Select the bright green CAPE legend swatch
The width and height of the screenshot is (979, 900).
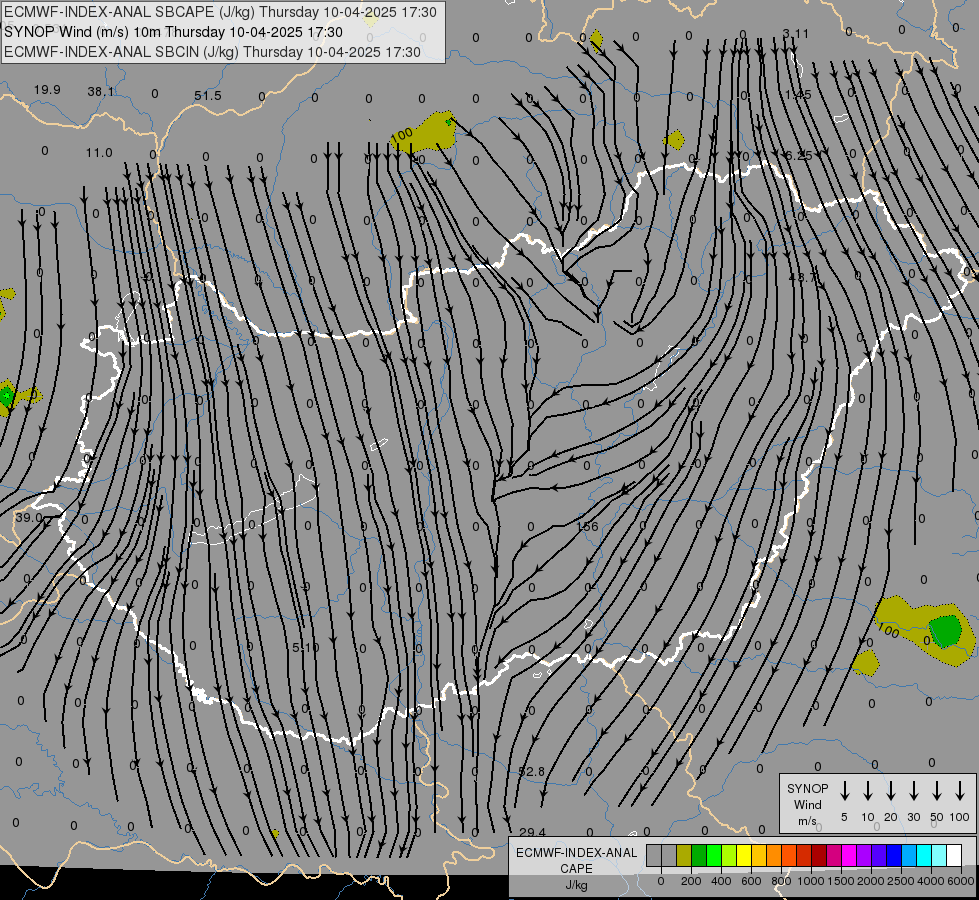[x=714, y=855]
